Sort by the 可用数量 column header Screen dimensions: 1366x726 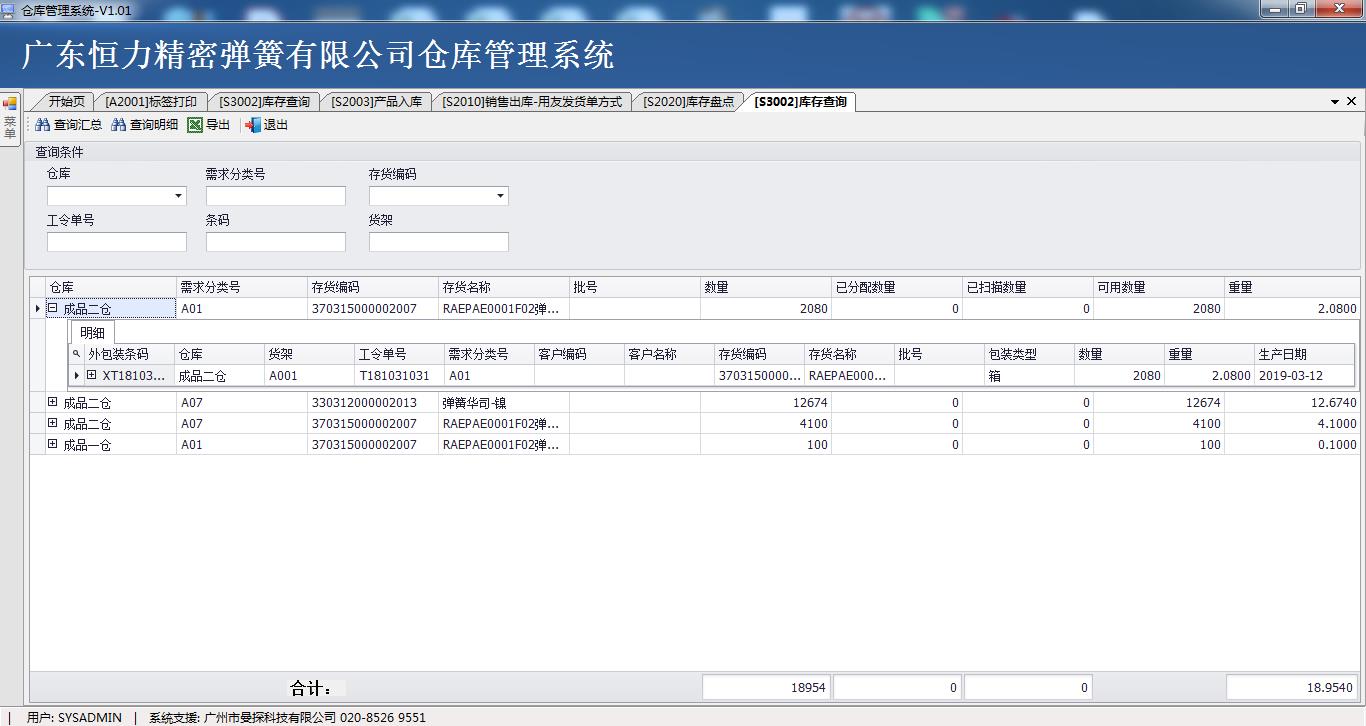[x=1159, y=287]
